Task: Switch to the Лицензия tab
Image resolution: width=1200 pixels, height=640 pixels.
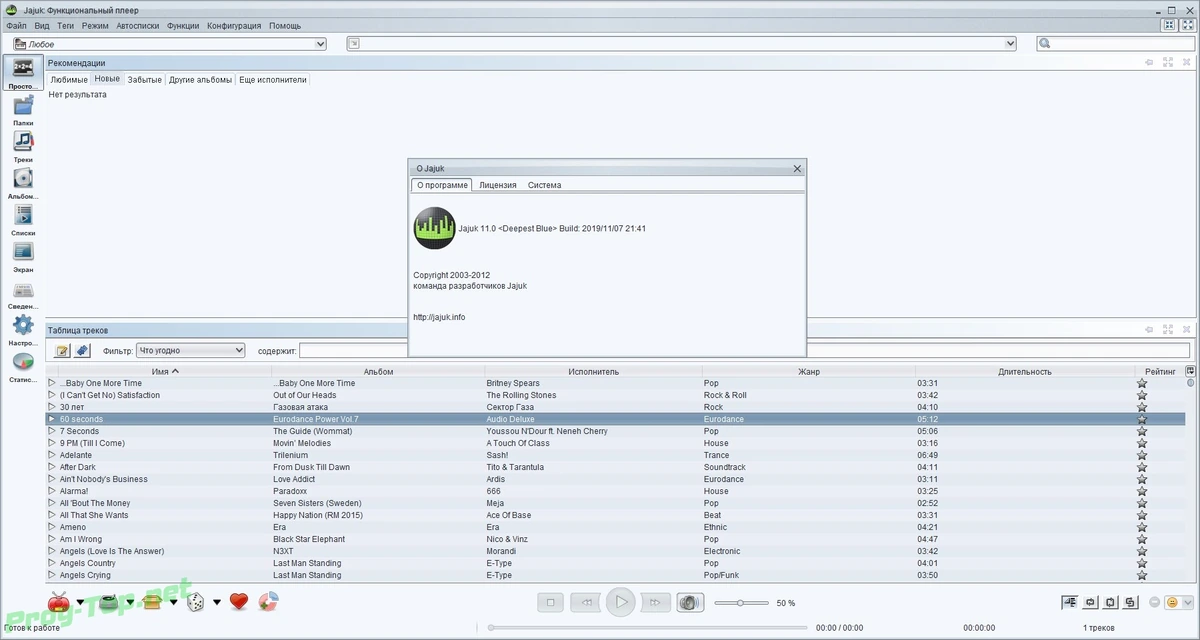Action: pos(498,185)
